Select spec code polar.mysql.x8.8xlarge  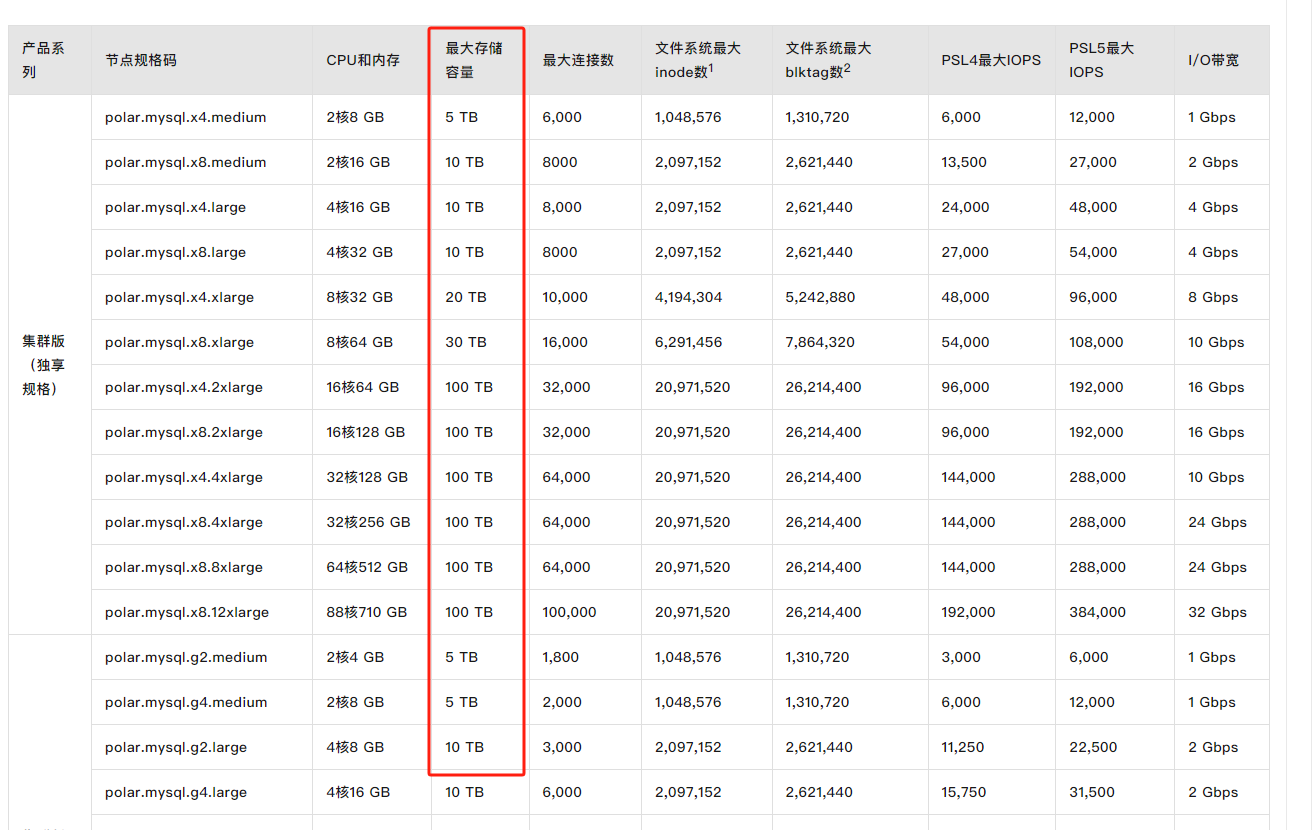(x=184, y=567)
